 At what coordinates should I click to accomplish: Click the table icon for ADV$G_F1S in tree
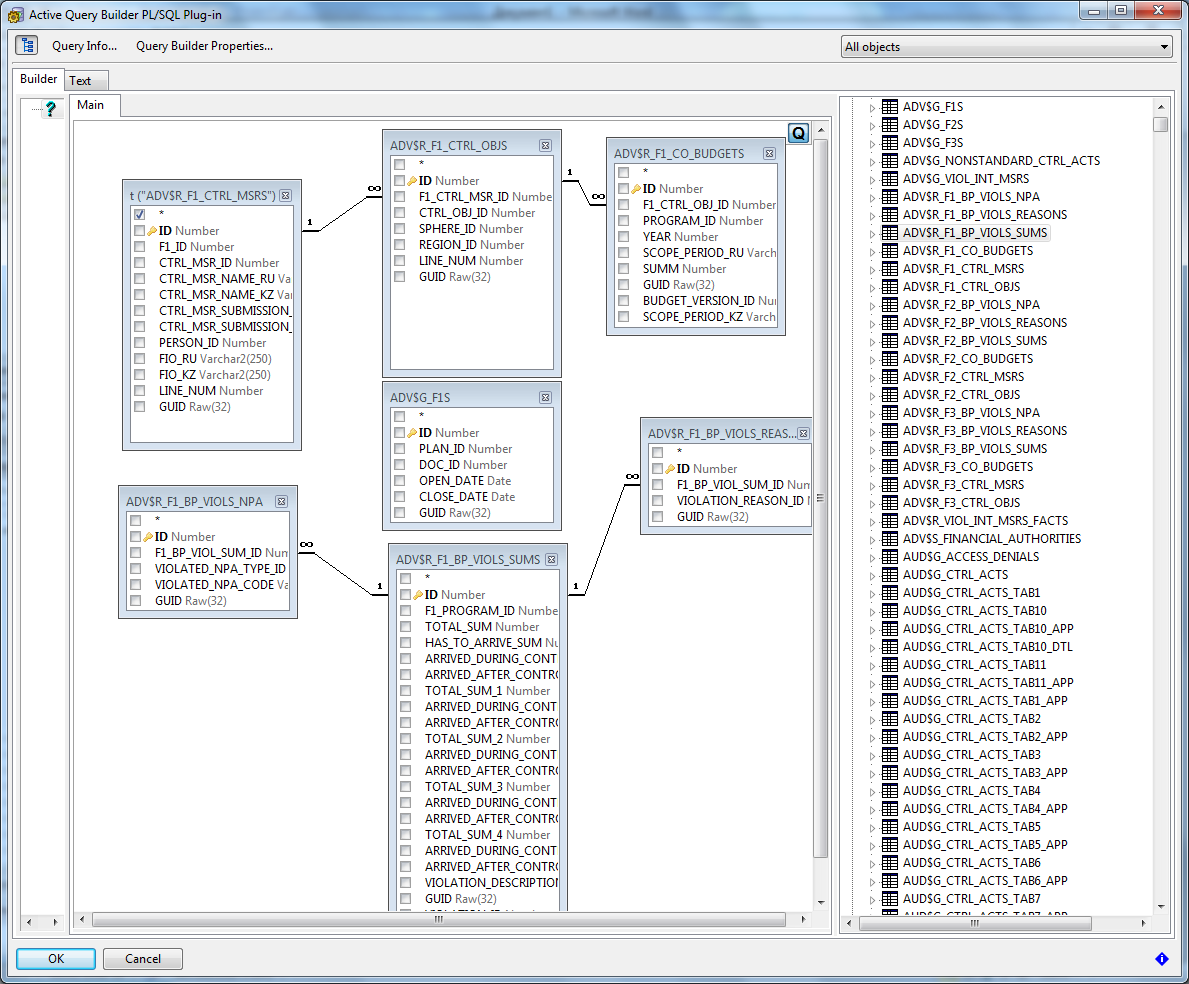click(889, 107)
